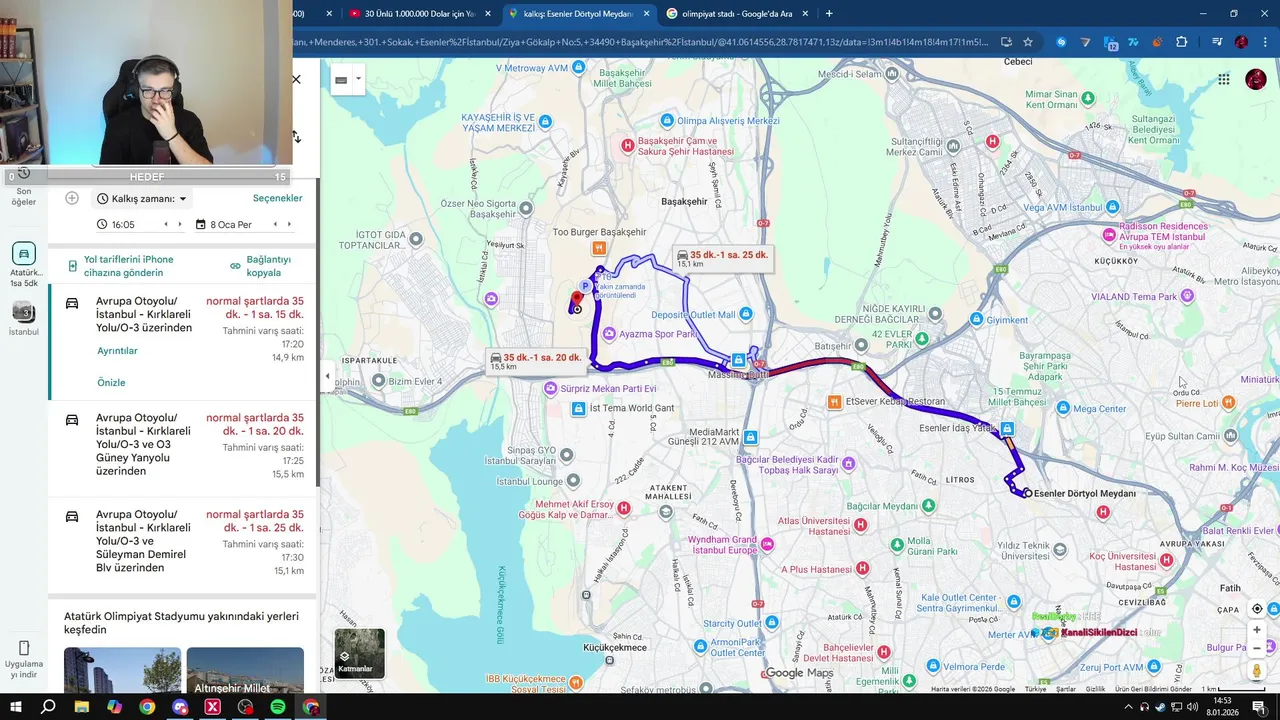Viewport: 1280px width, 720px height.
Task: Collapse the side panel with the arrow
Action: [x=327, y=376]
